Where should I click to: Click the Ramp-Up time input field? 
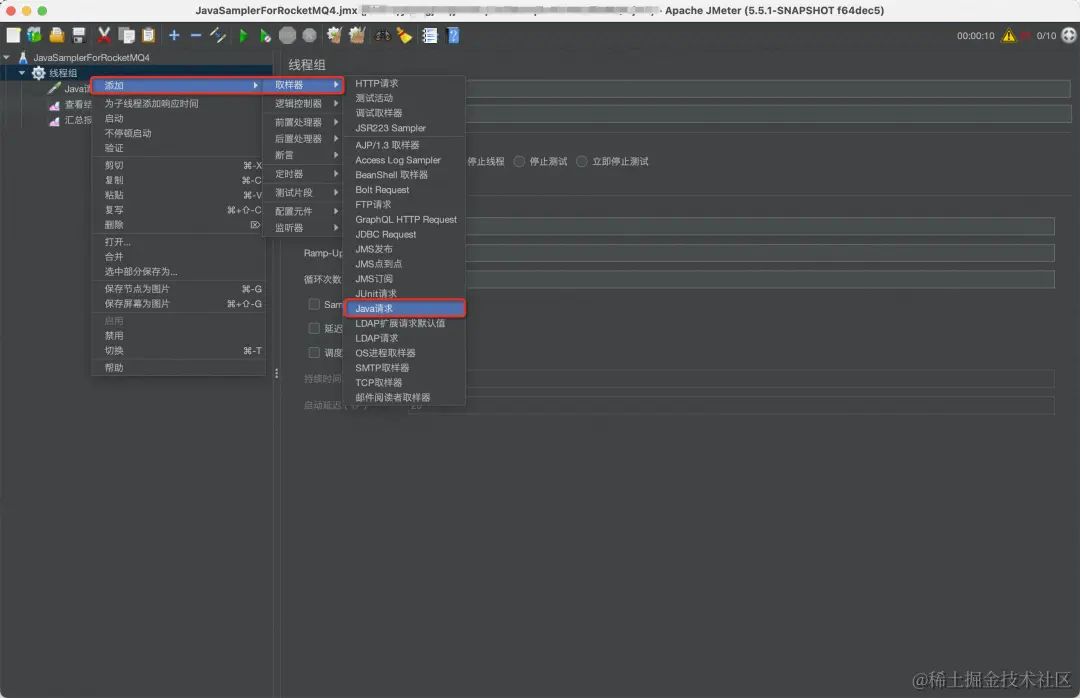(x=760, y=253)
